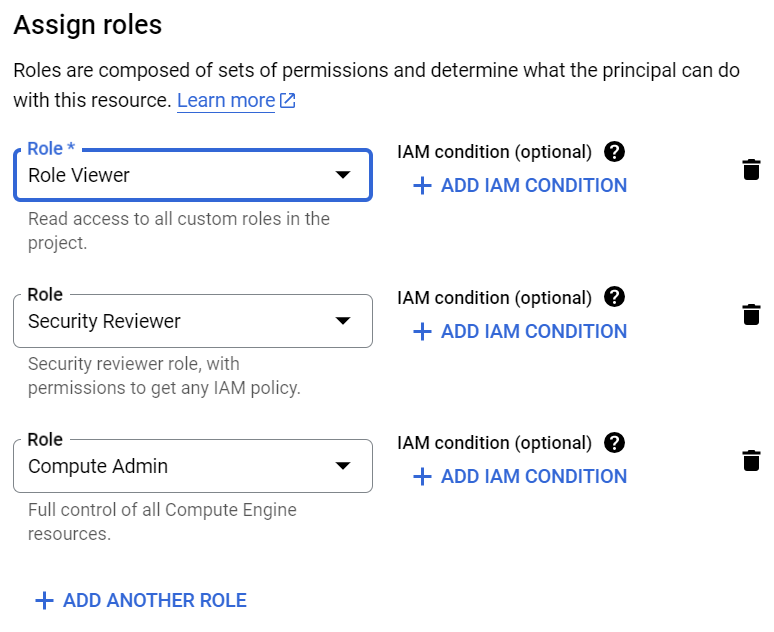
Task: Click the external link icon after Learn more
Action: [288, 101]
